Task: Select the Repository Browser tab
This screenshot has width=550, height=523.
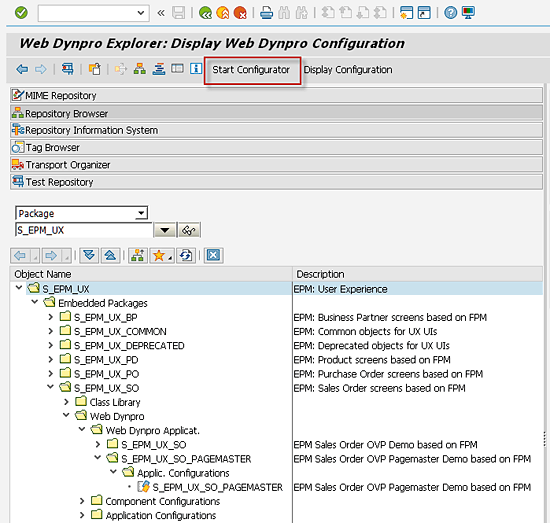Action: 276,113
